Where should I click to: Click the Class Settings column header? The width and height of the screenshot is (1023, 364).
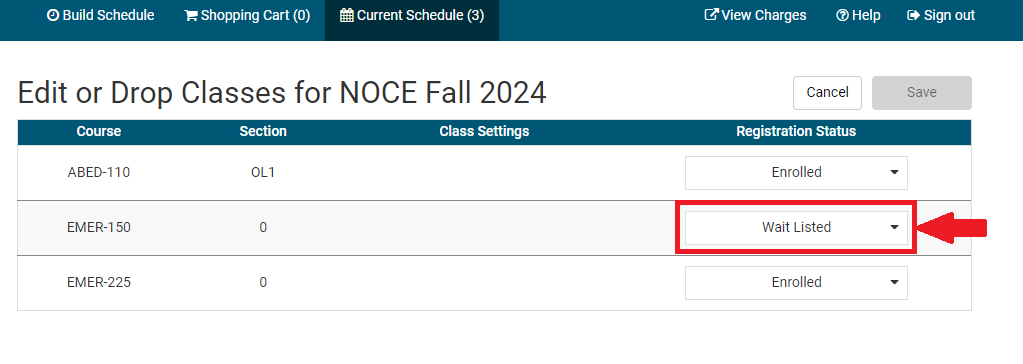(484, 131)
